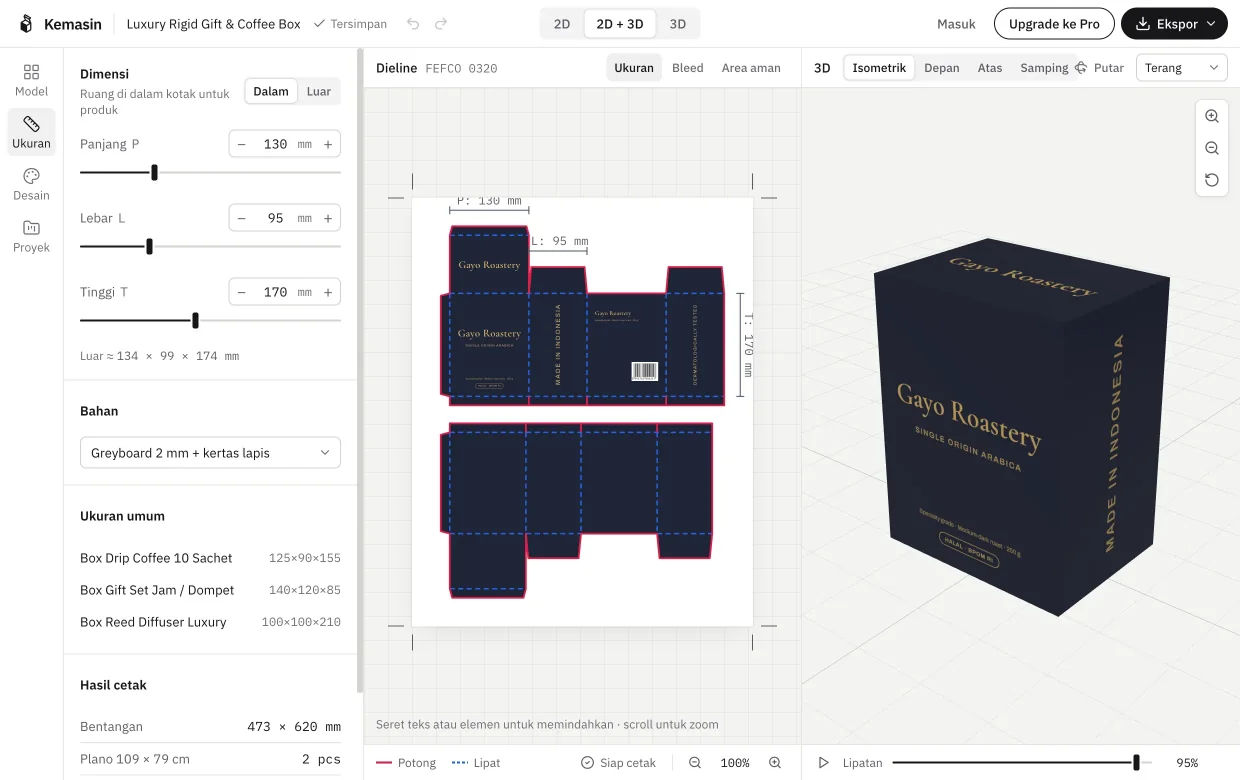Screen dimensions: 1240x780
Task: Adjust the Lipatan fold slider
Action: click(1021, 763)
